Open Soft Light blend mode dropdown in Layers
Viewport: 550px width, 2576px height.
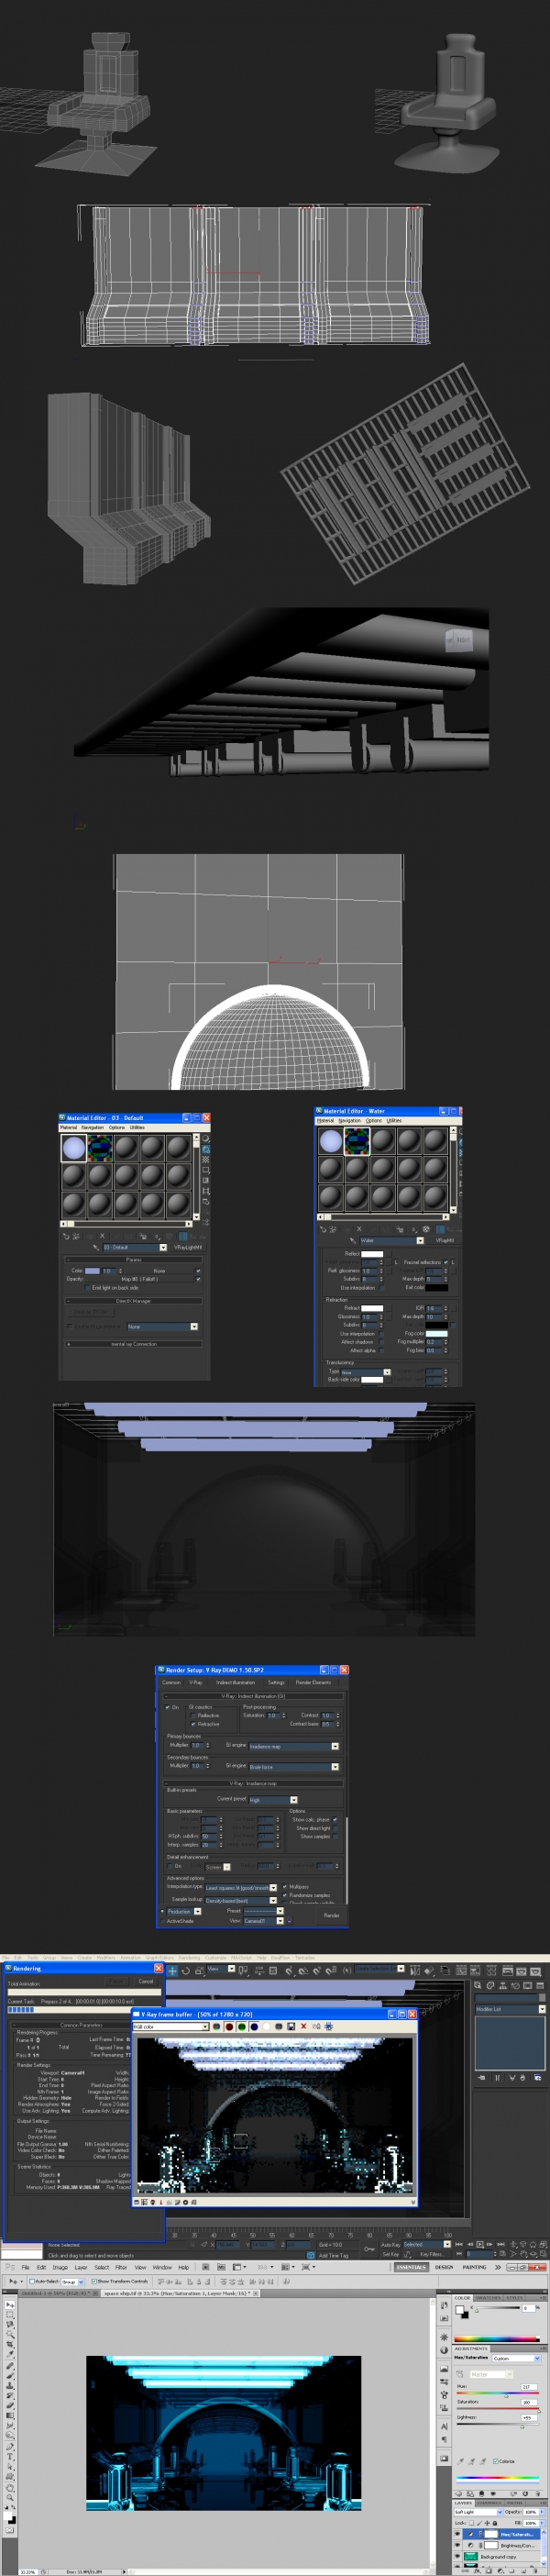point(480,2512)
